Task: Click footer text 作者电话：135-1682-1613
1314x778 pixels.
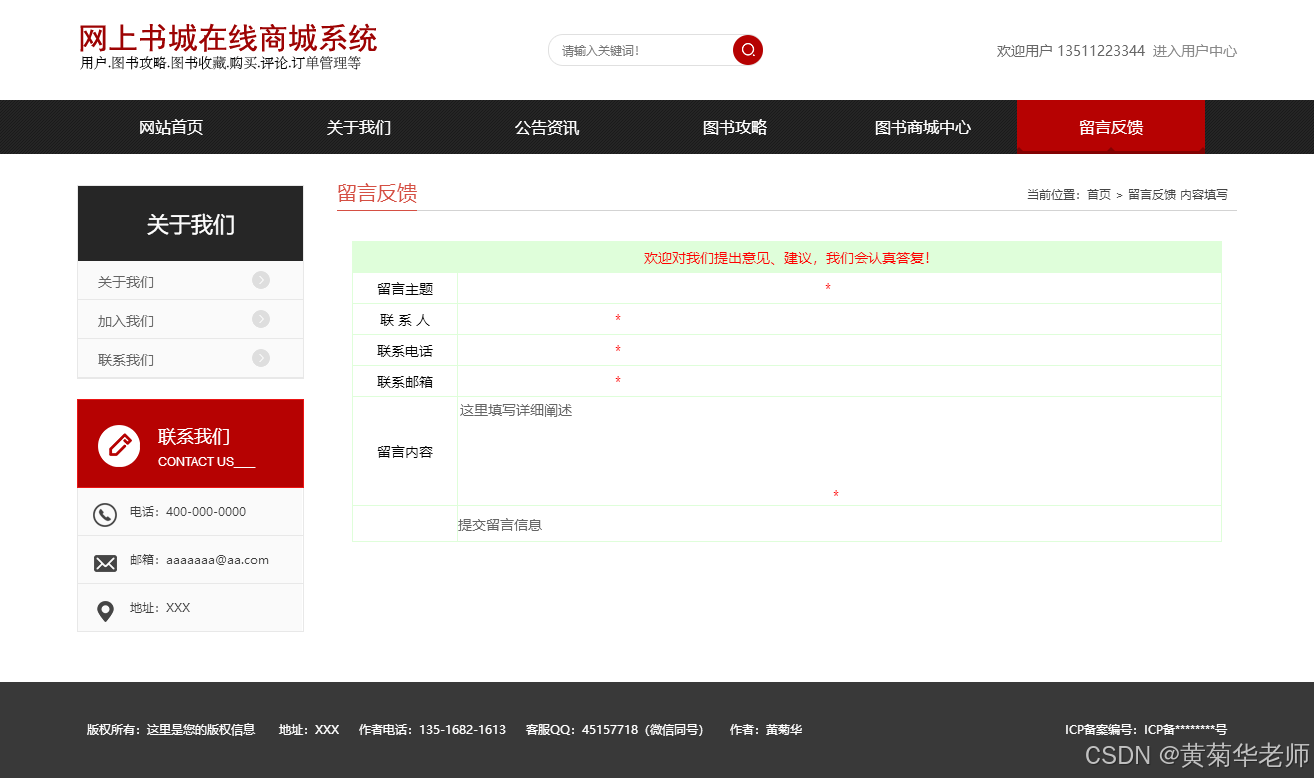Action: coord(432,730)
